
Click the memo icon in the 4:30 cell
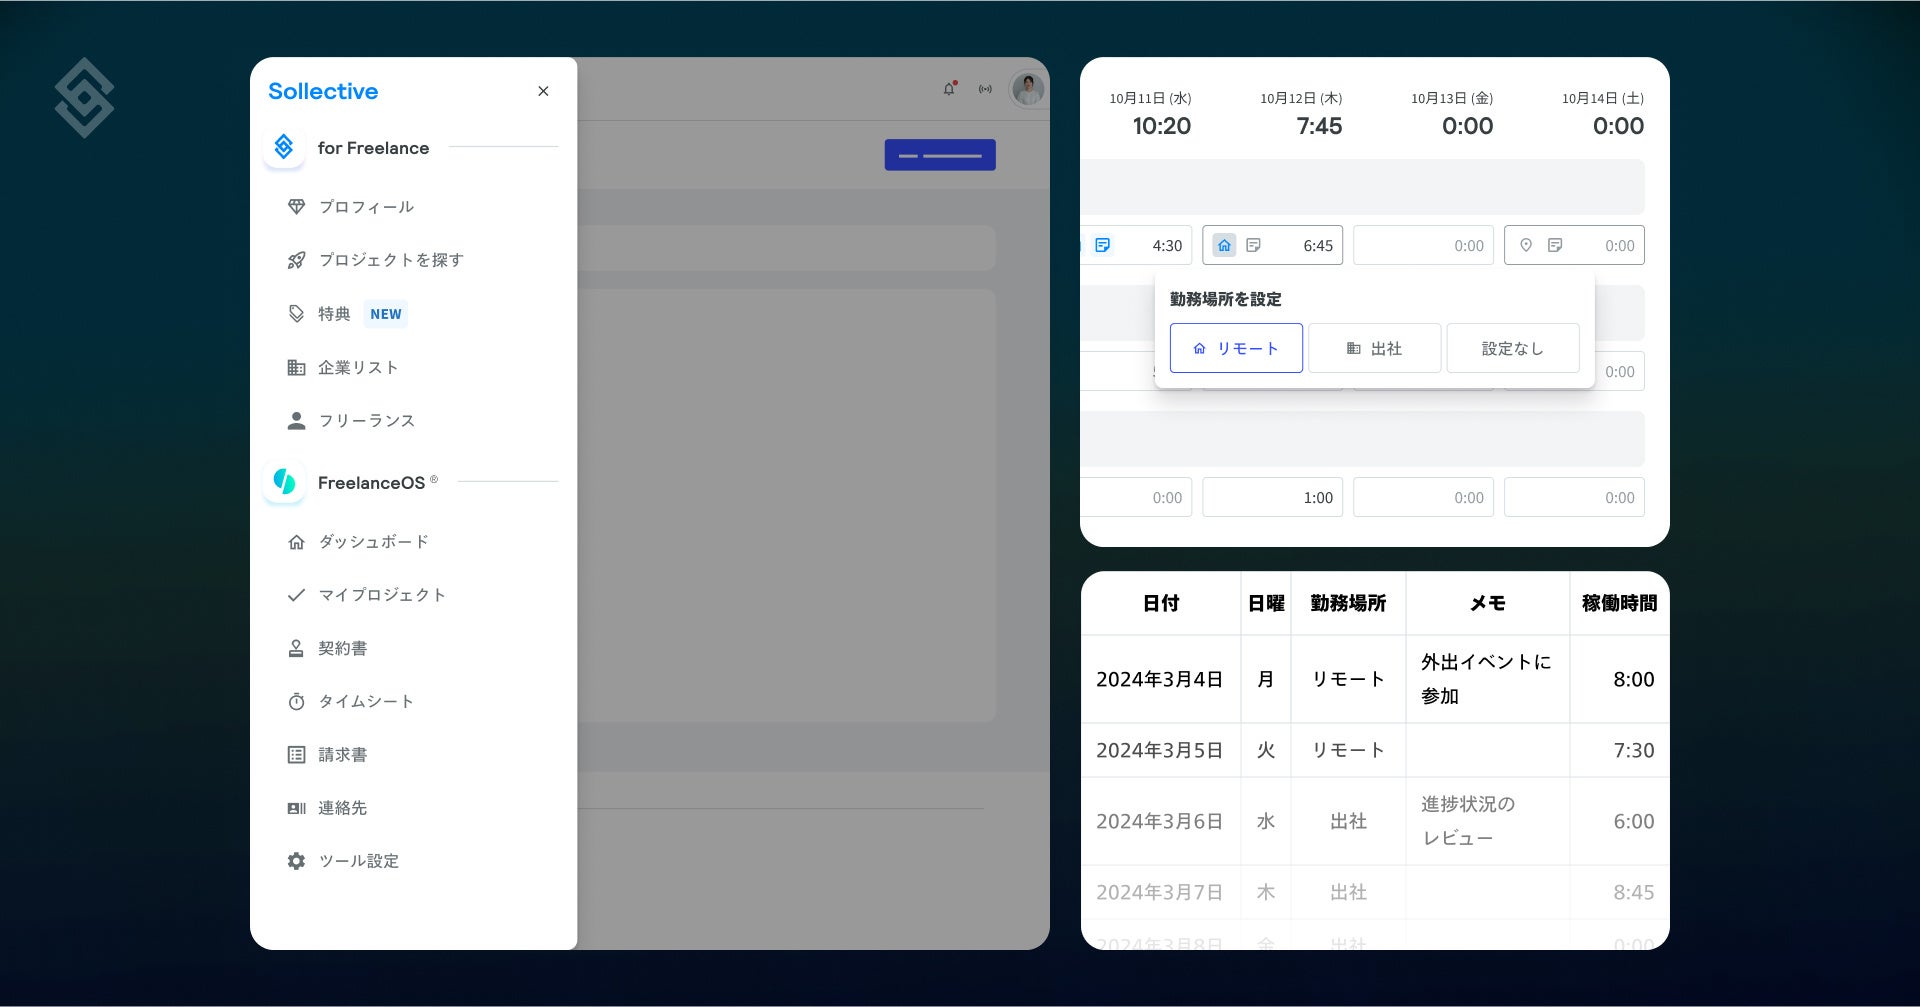point(1103,245)
